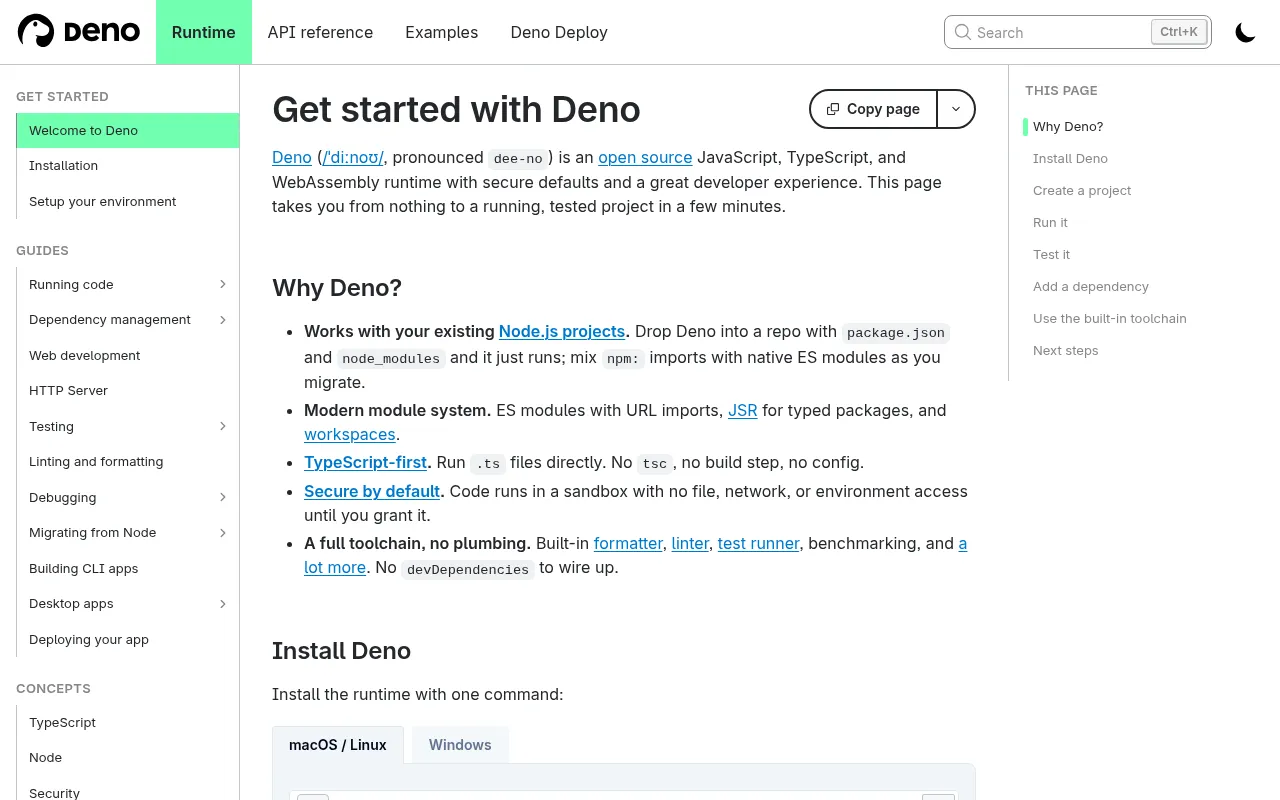This screenshot has height=800, width=1280.
Task: Go to the Deno Deploy tab
Action: point(559,32)
